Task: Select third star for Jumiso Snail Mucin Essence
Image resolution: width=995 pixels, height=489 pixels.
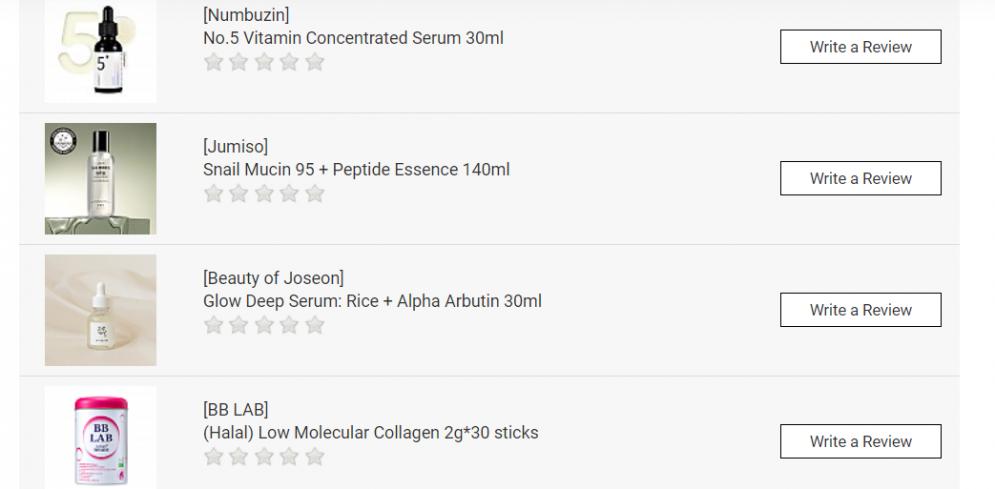Action: coord(264,194)
